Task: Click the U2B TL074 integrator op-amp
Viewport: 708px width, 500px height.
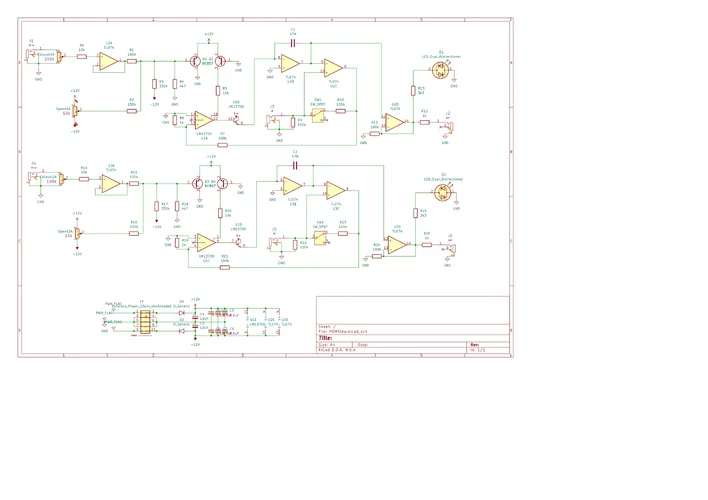Action: coord(290,63)
